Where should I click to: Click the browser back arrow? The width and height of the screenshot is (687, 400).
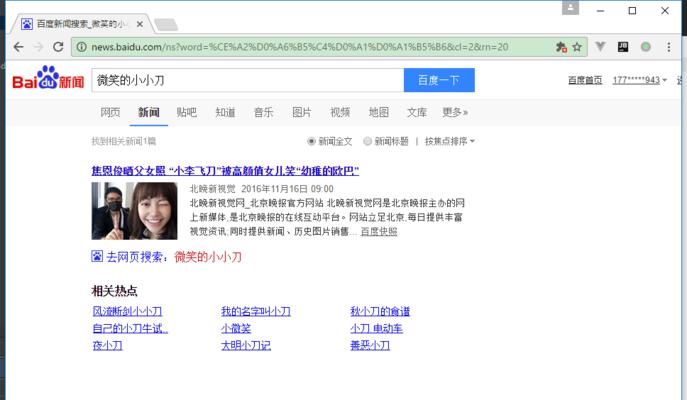[18, 47]
